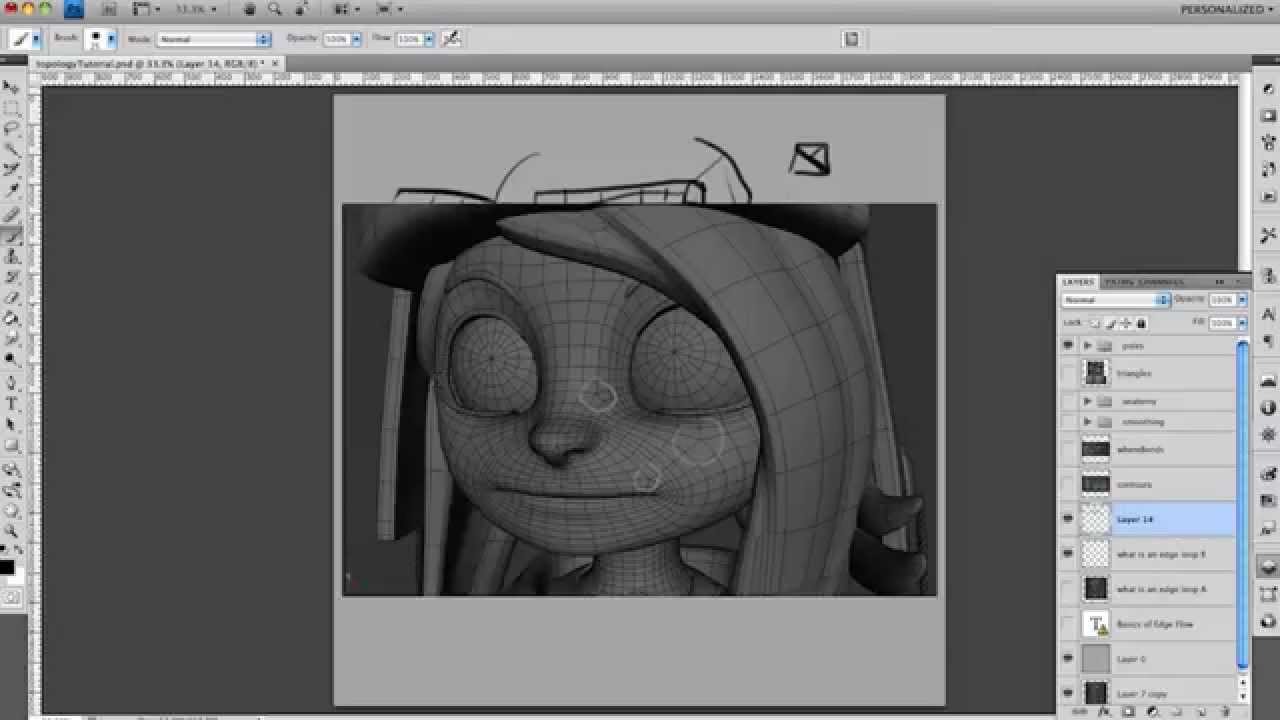Open the Layers panel blend mode dropdown

1115,299
